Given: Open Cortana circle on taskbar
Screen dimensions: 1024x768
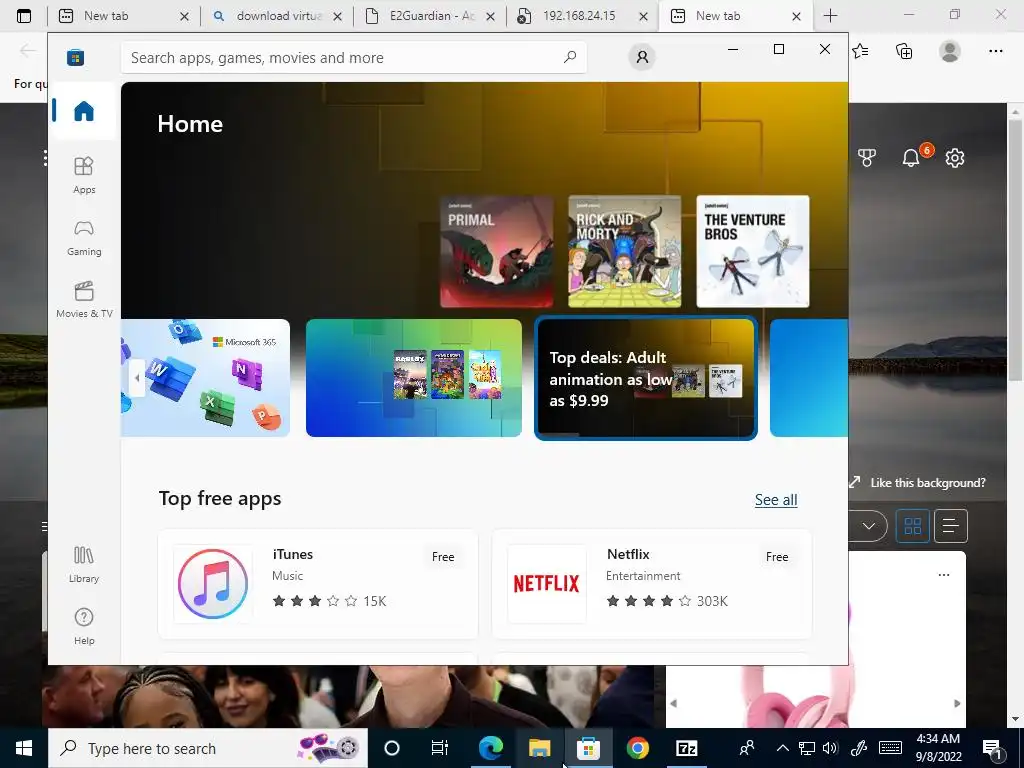Looking at the screenshot, I should click(x=391, y=748).
